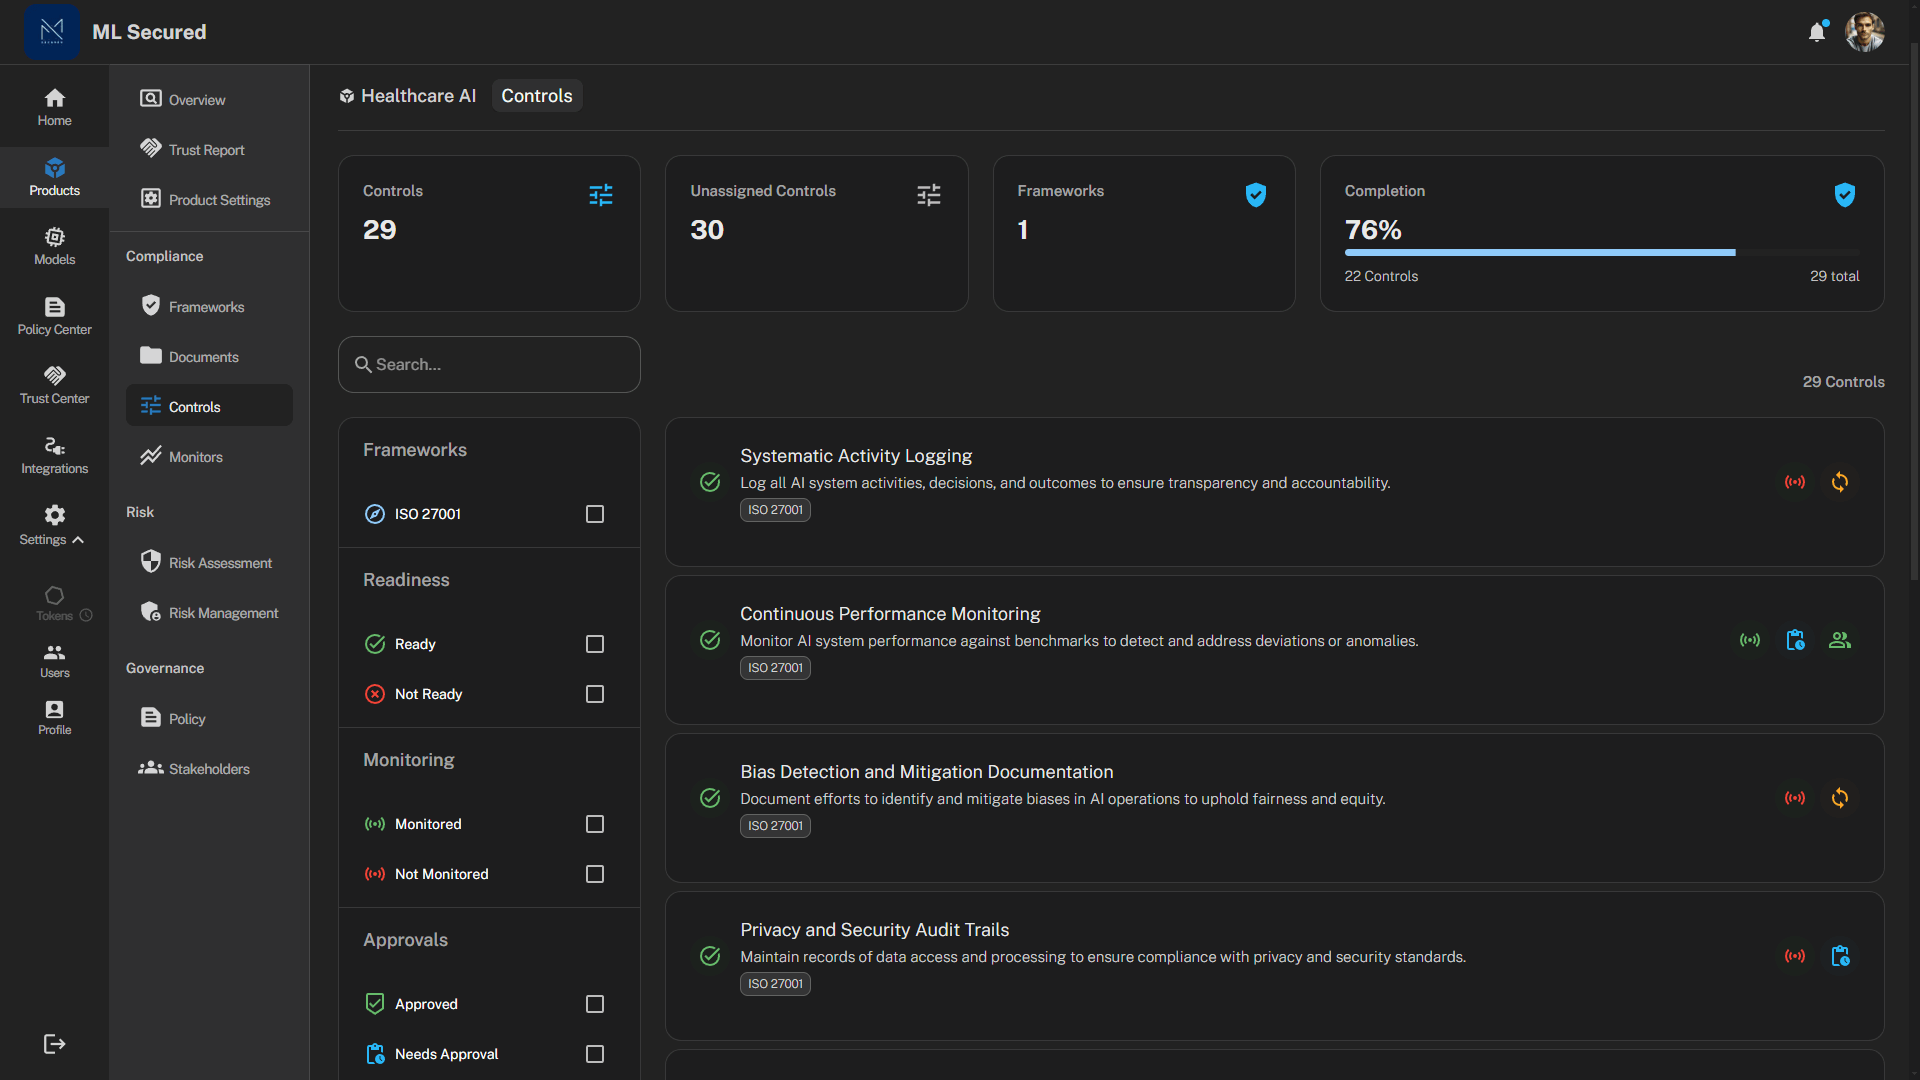The image size is (1920, 1080).
Task: Tick the Needs Approval filter checkbox
Action: (x=595, y=1054)
